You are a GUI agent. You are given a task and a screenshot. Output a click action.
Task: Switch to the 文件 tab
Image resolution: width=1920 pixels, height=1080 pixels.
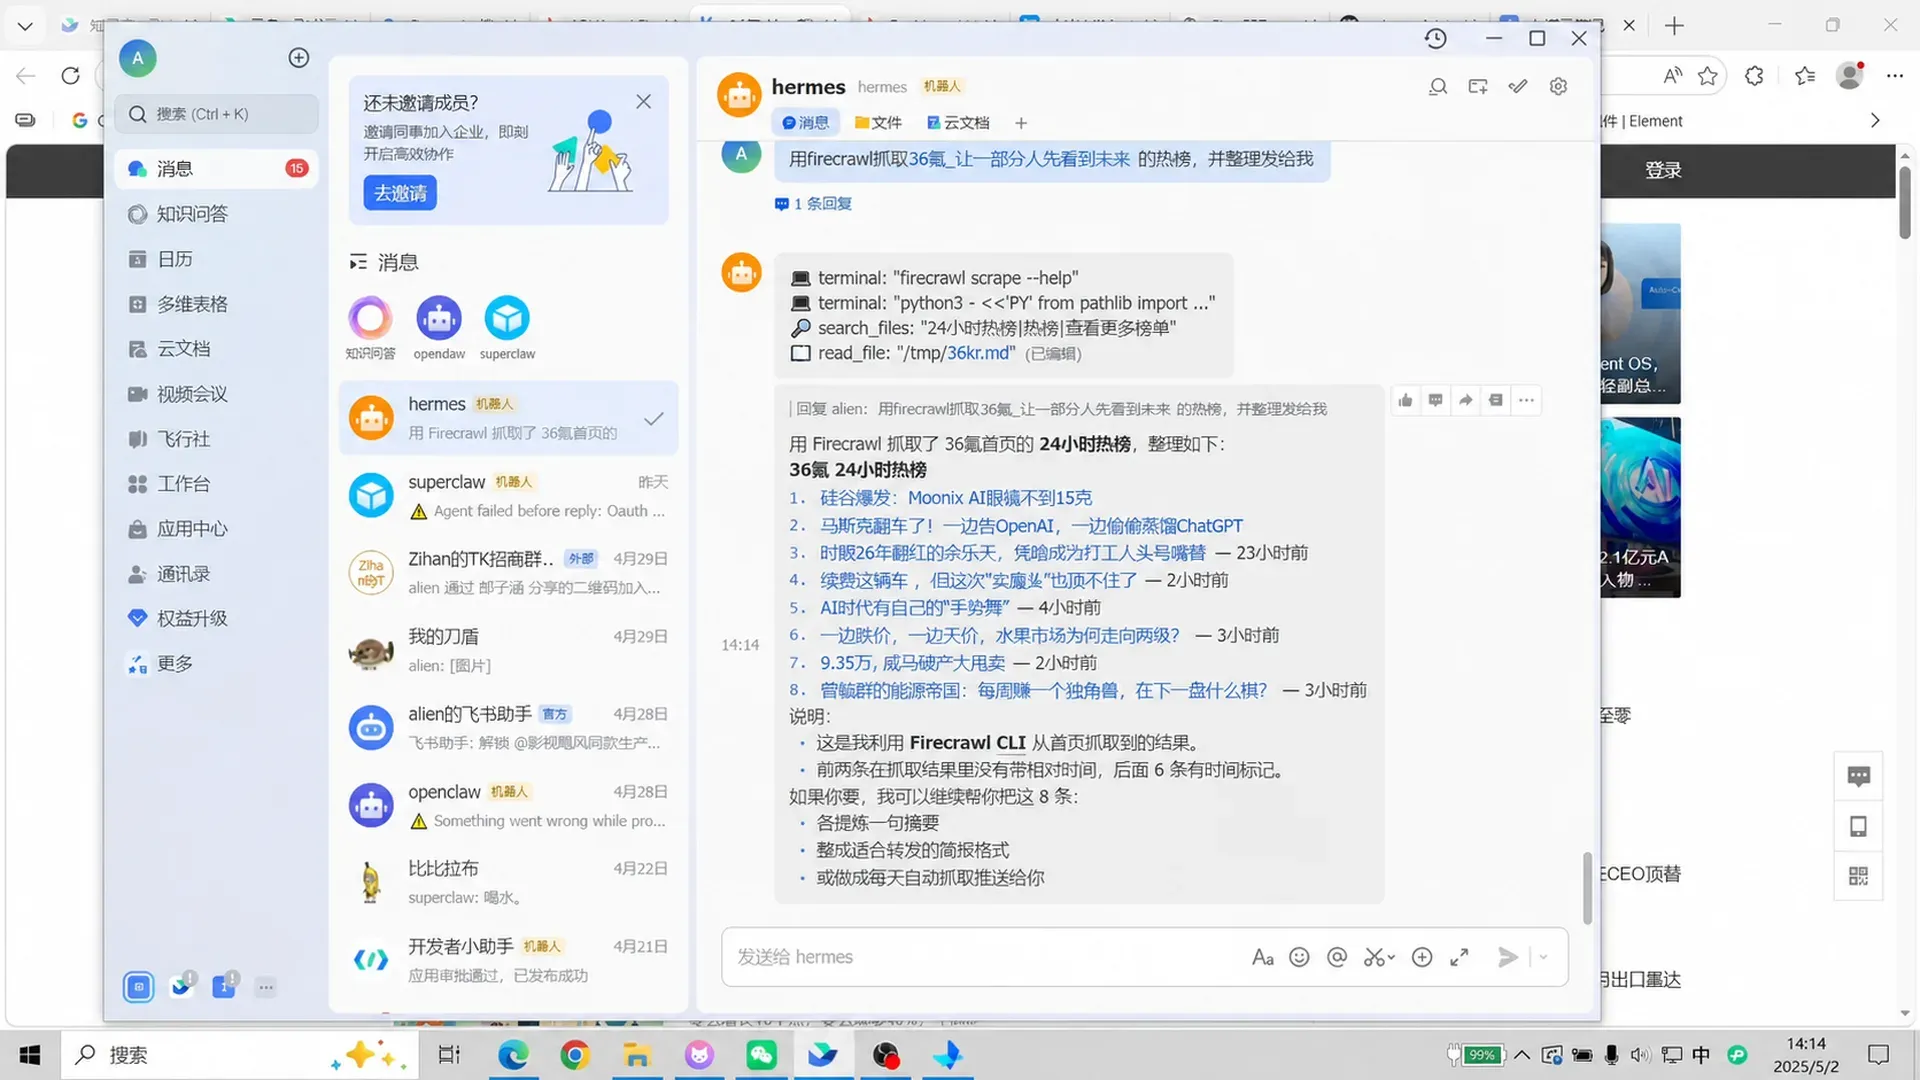pos(878,123)
